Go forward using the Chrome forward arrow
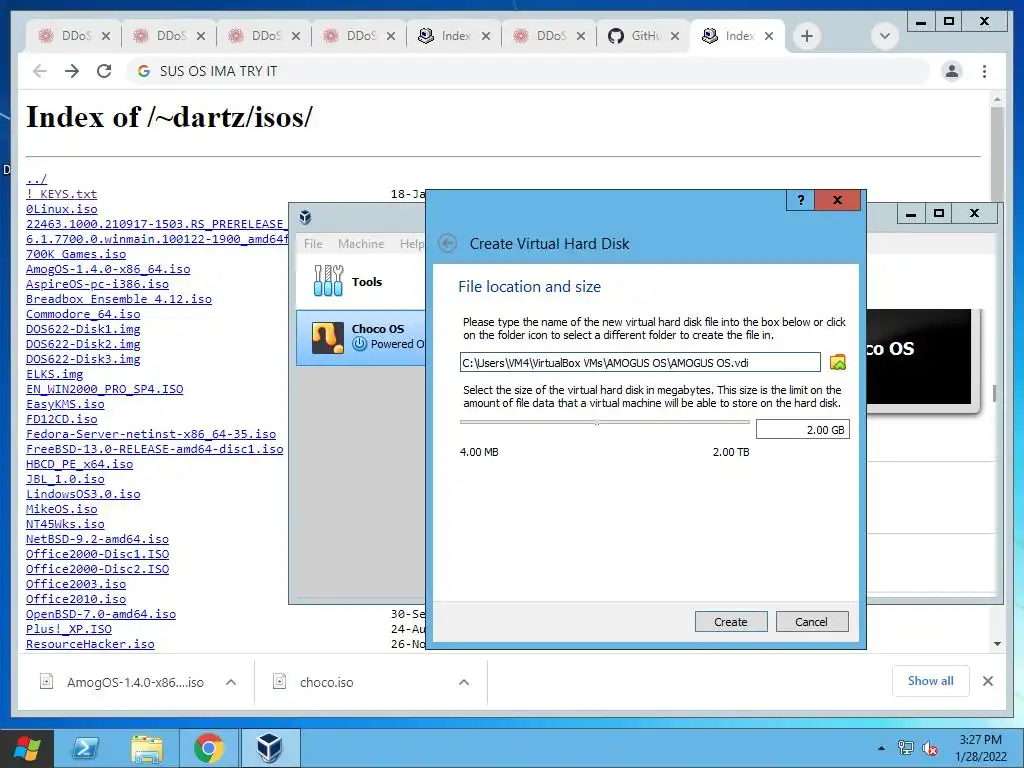 click(x=72, y=71)
